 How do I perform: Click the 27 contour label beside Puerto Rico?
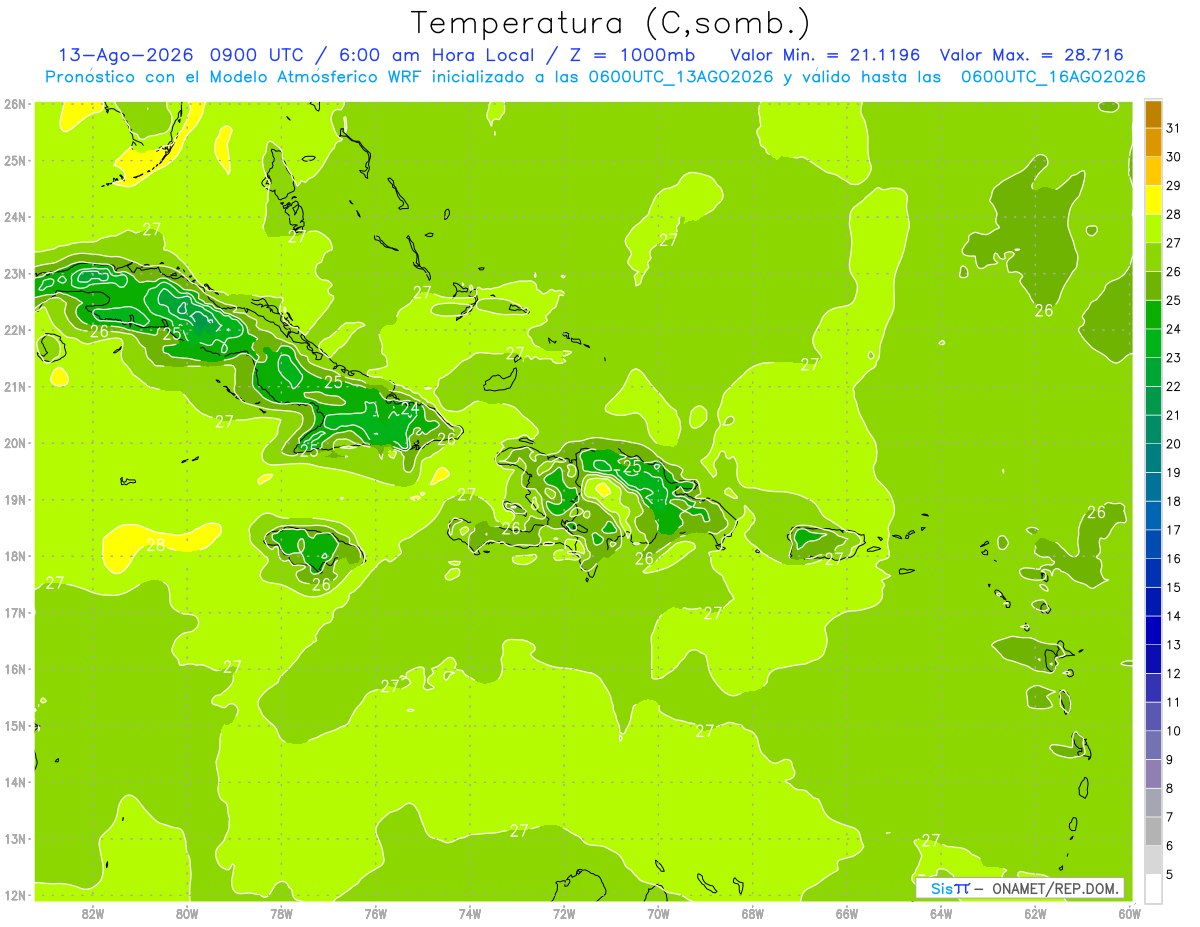834,558
